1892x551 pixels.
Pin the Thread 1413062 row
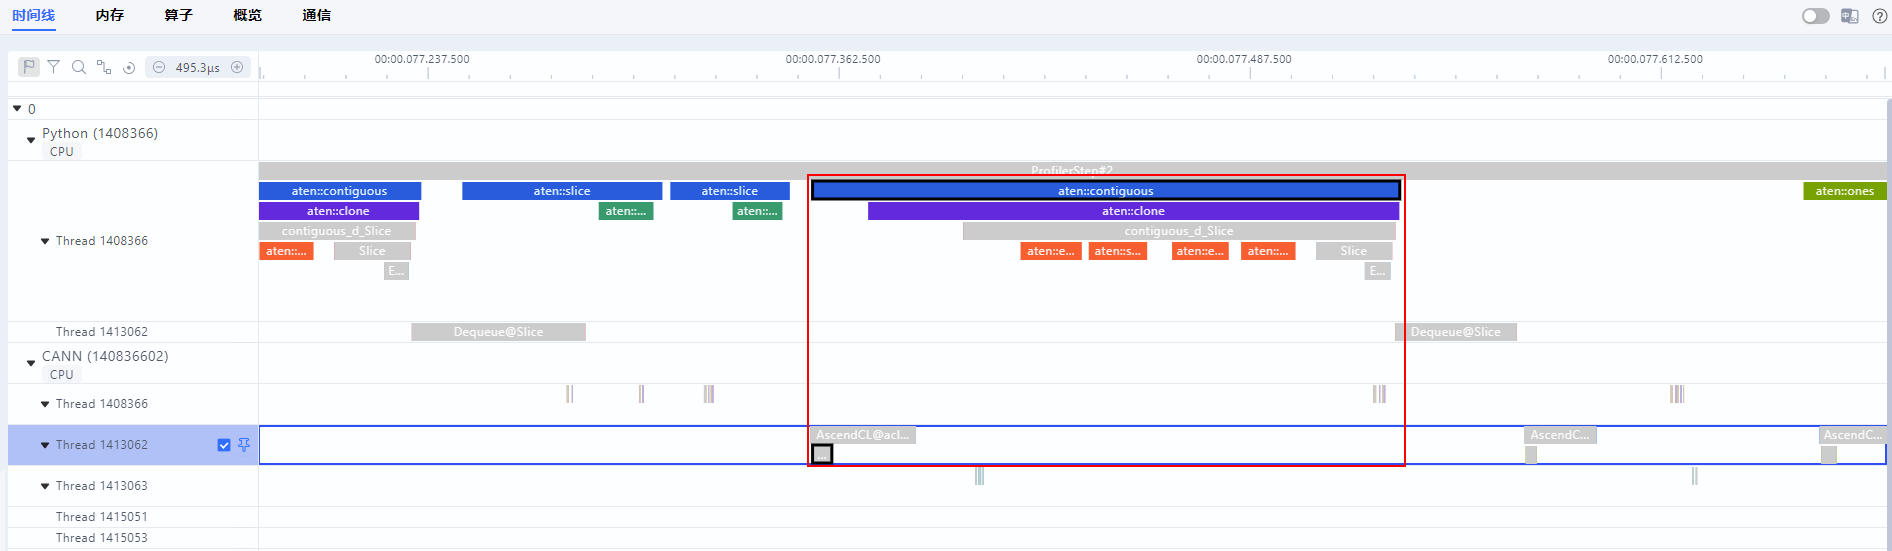pyautogui.click(x=244, y=445)
